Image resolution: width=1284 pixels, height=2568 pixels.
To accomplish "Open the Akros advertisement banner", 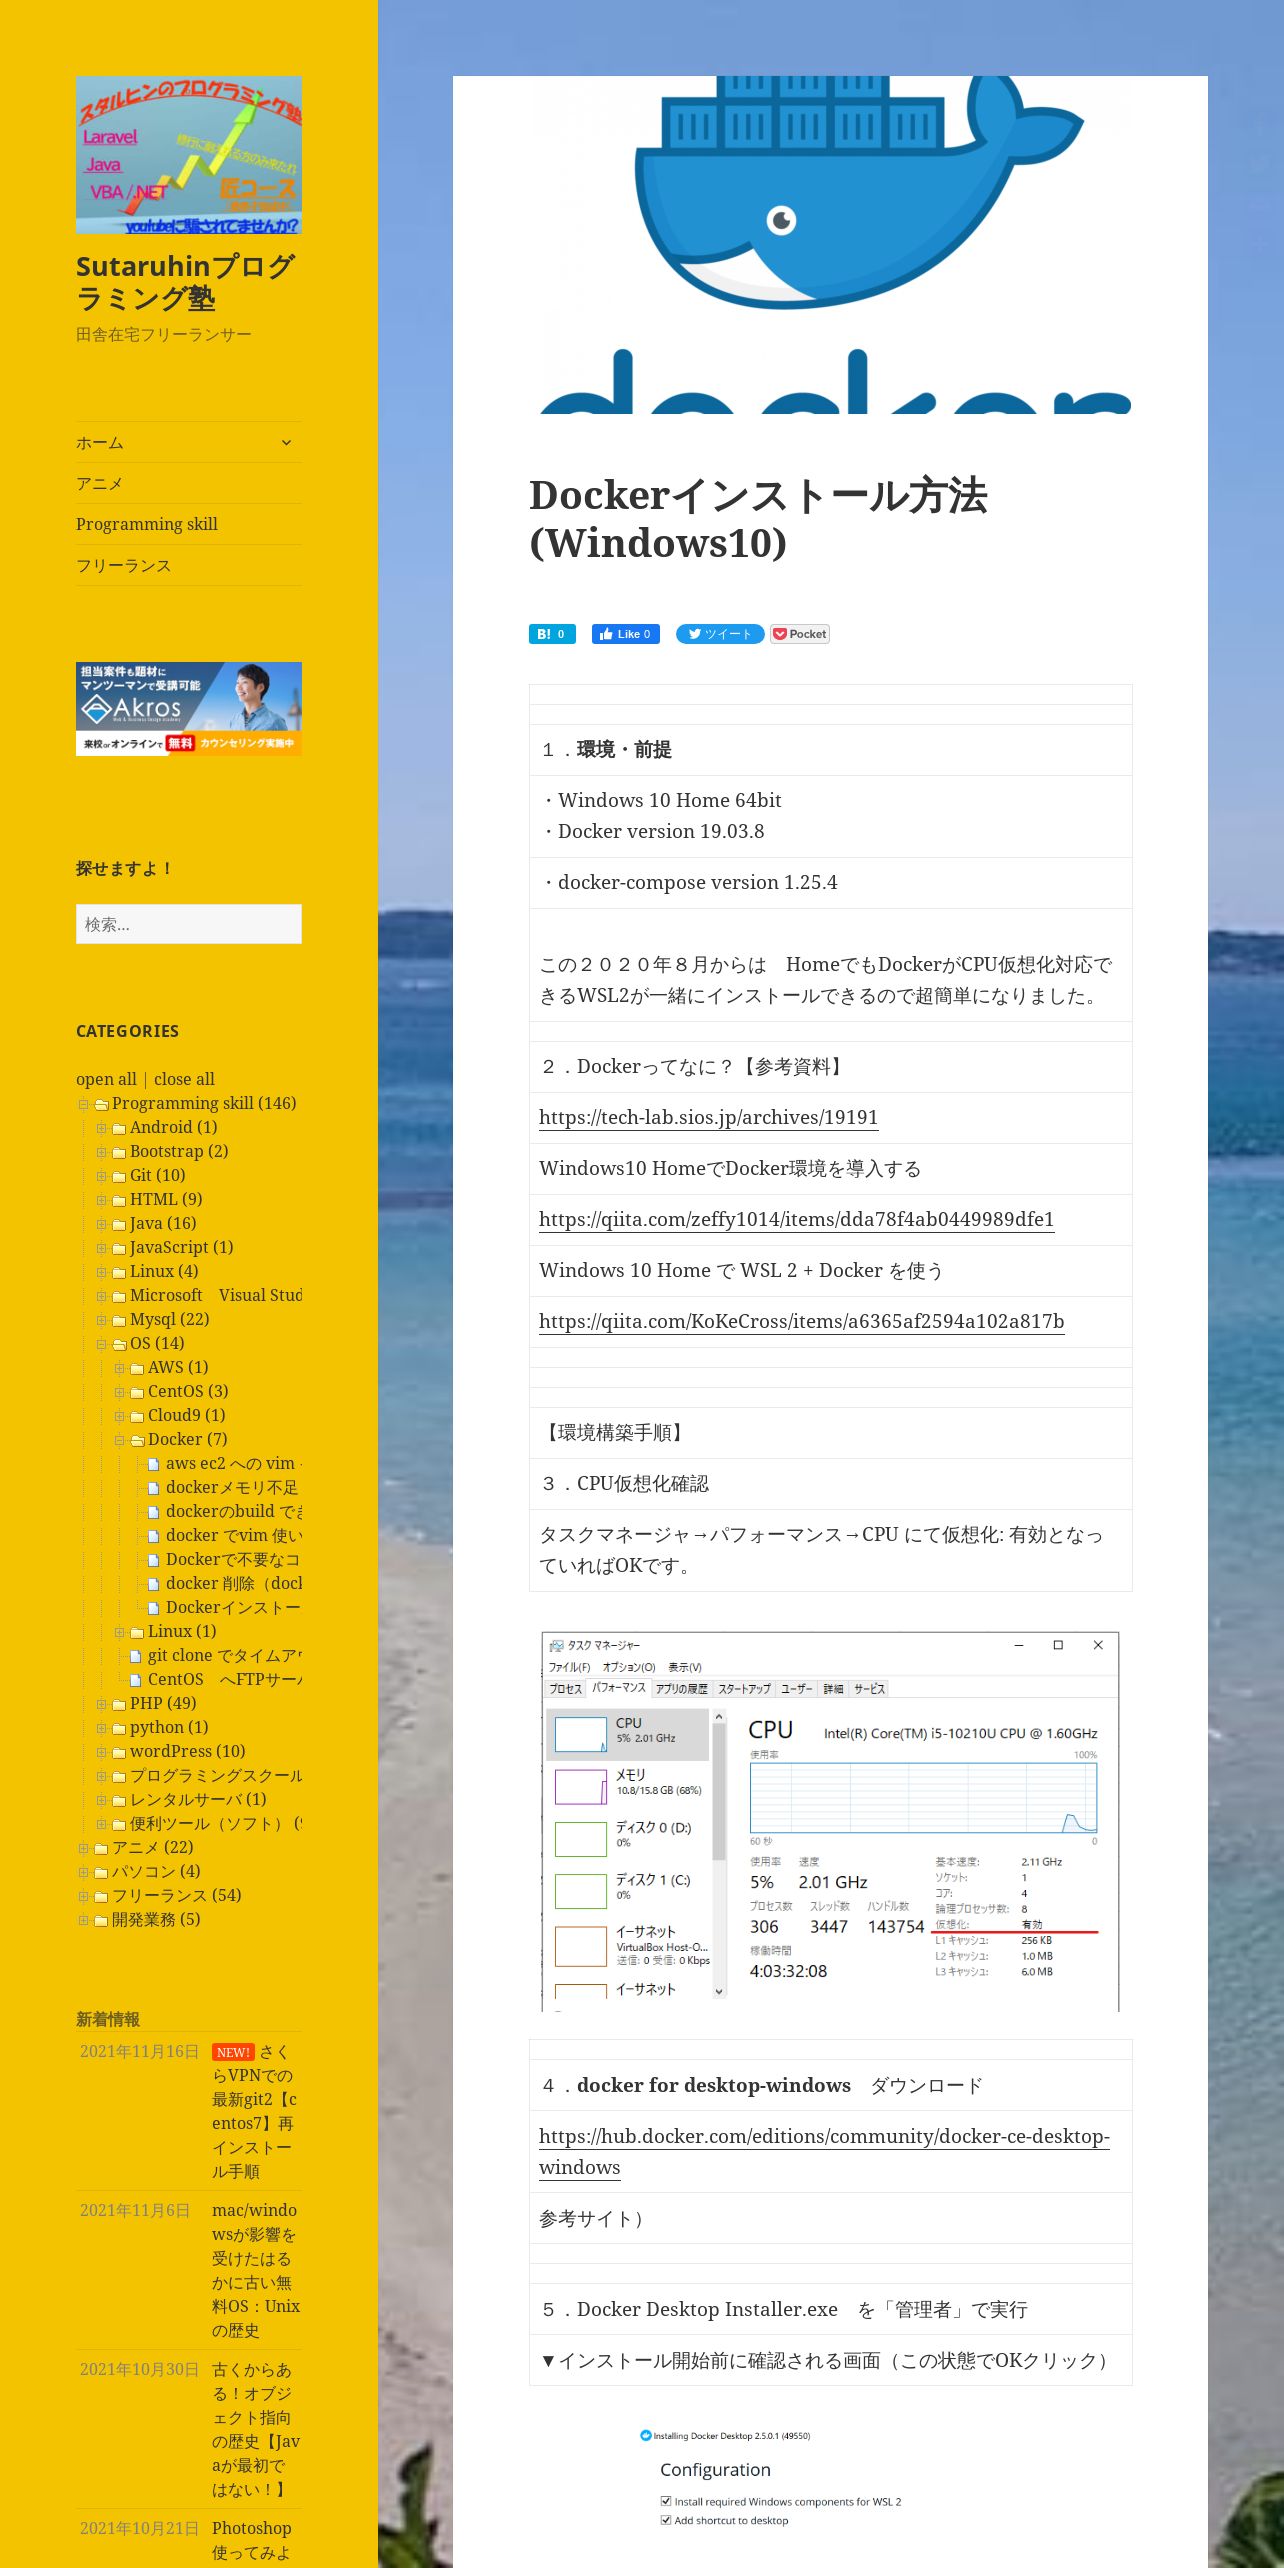I will click(x=189, y=708).
